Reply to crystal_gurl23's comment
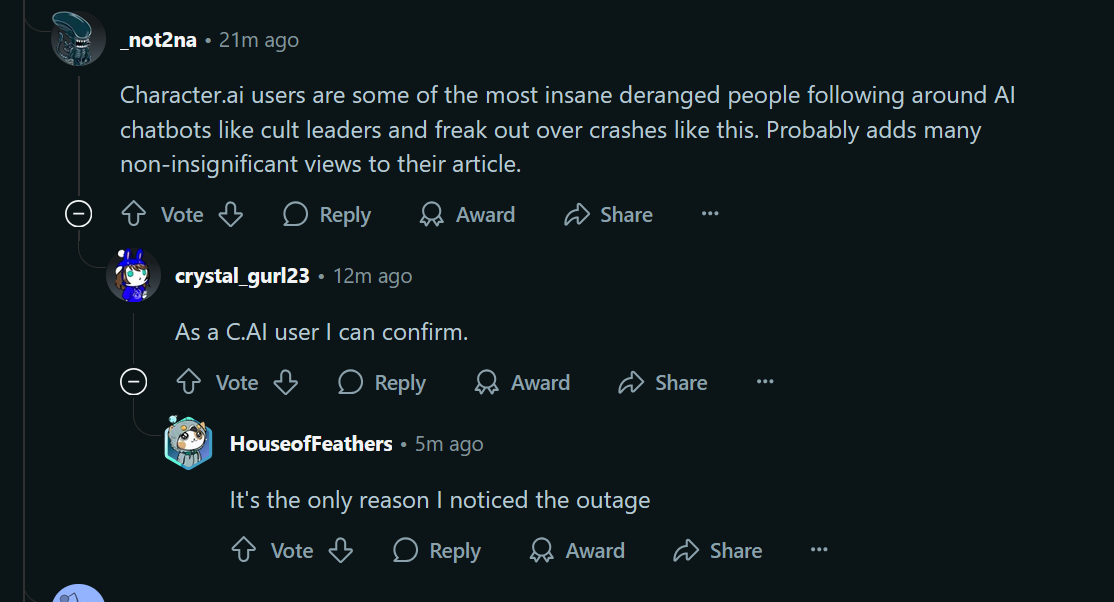 coord(381,382)
